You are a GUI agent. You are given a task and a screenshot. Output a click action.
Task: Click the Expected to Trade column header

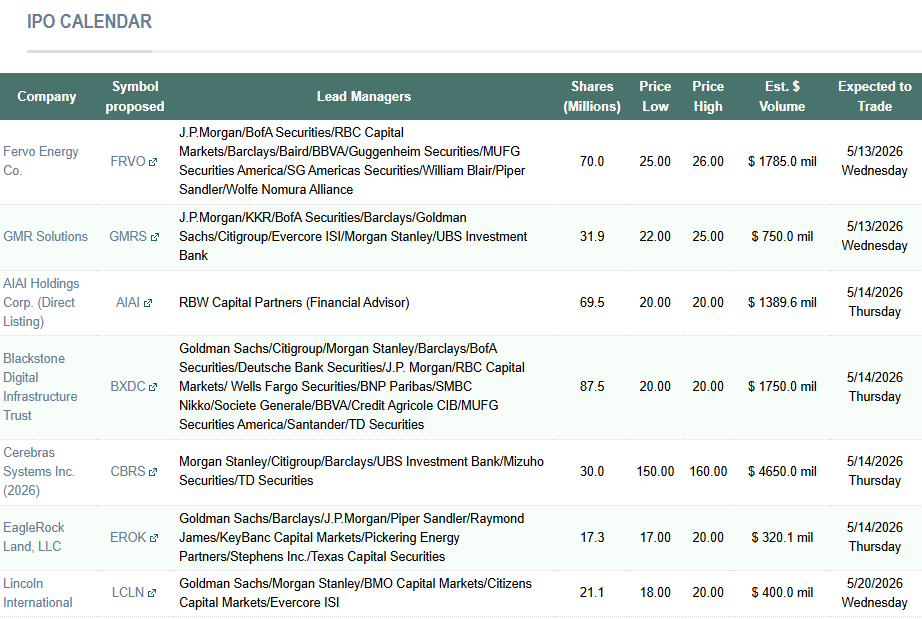pos(874,96)
